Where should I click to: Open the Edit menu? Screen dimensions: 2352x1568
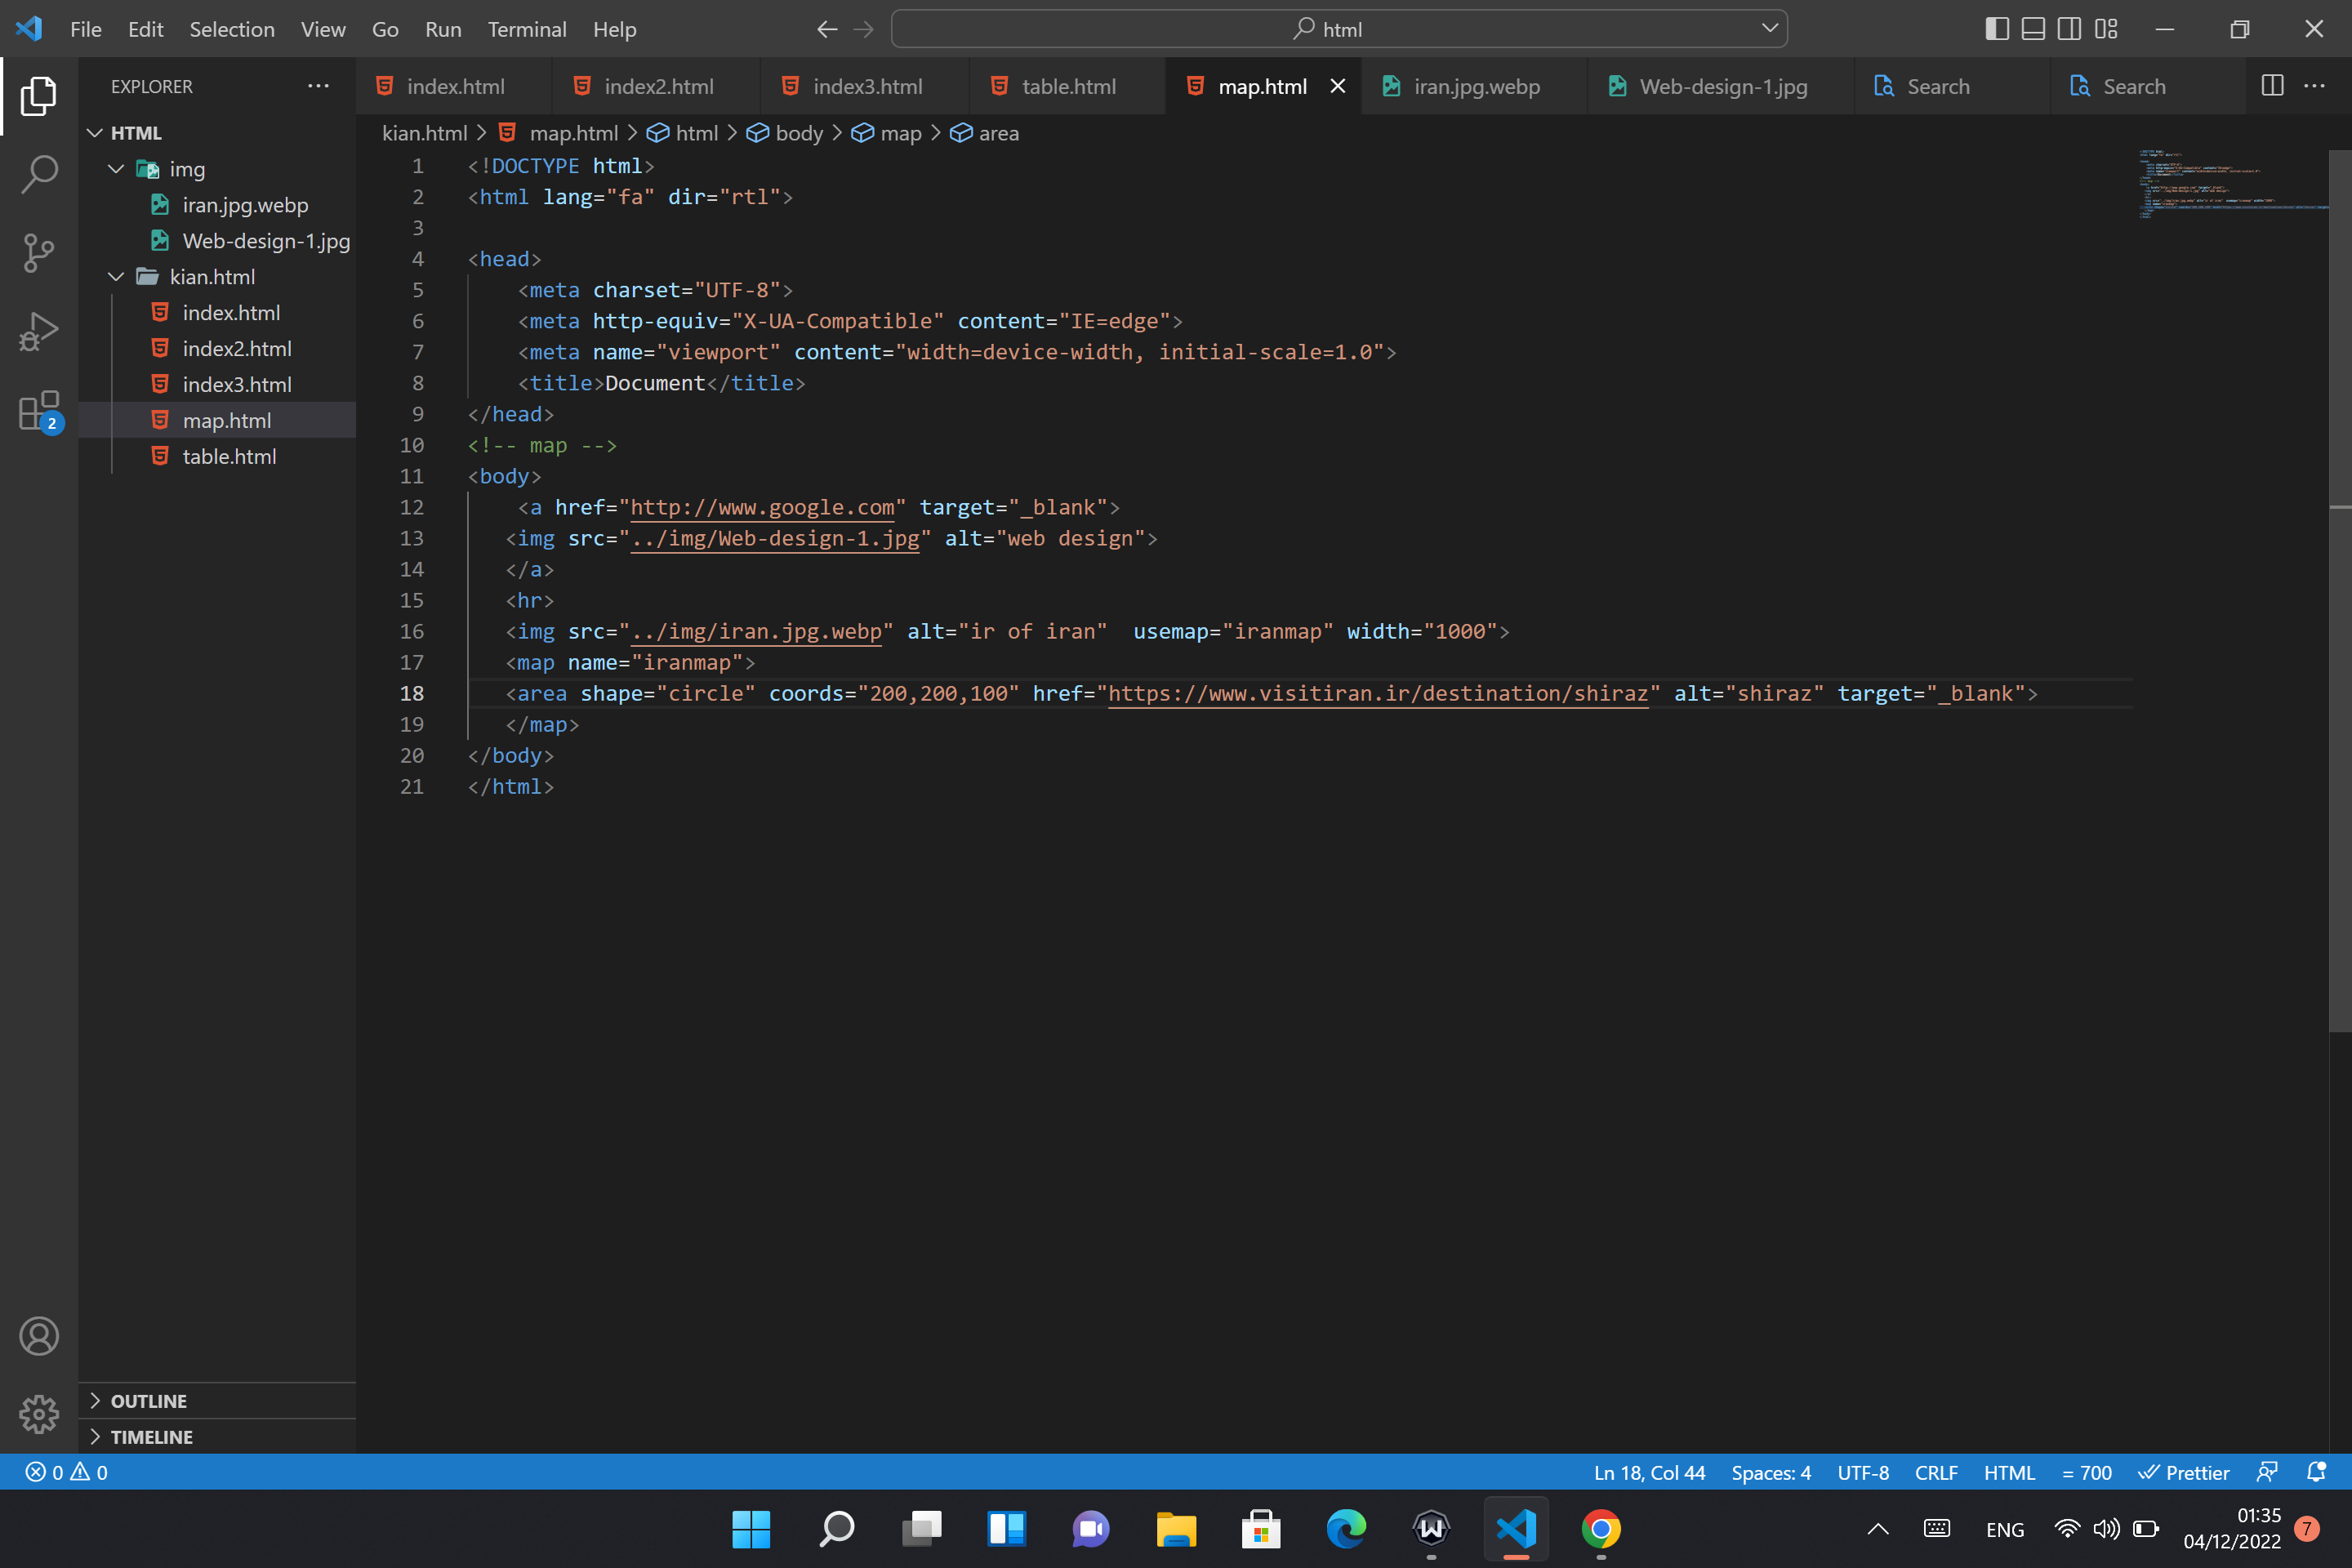click(x=145, y=29)
